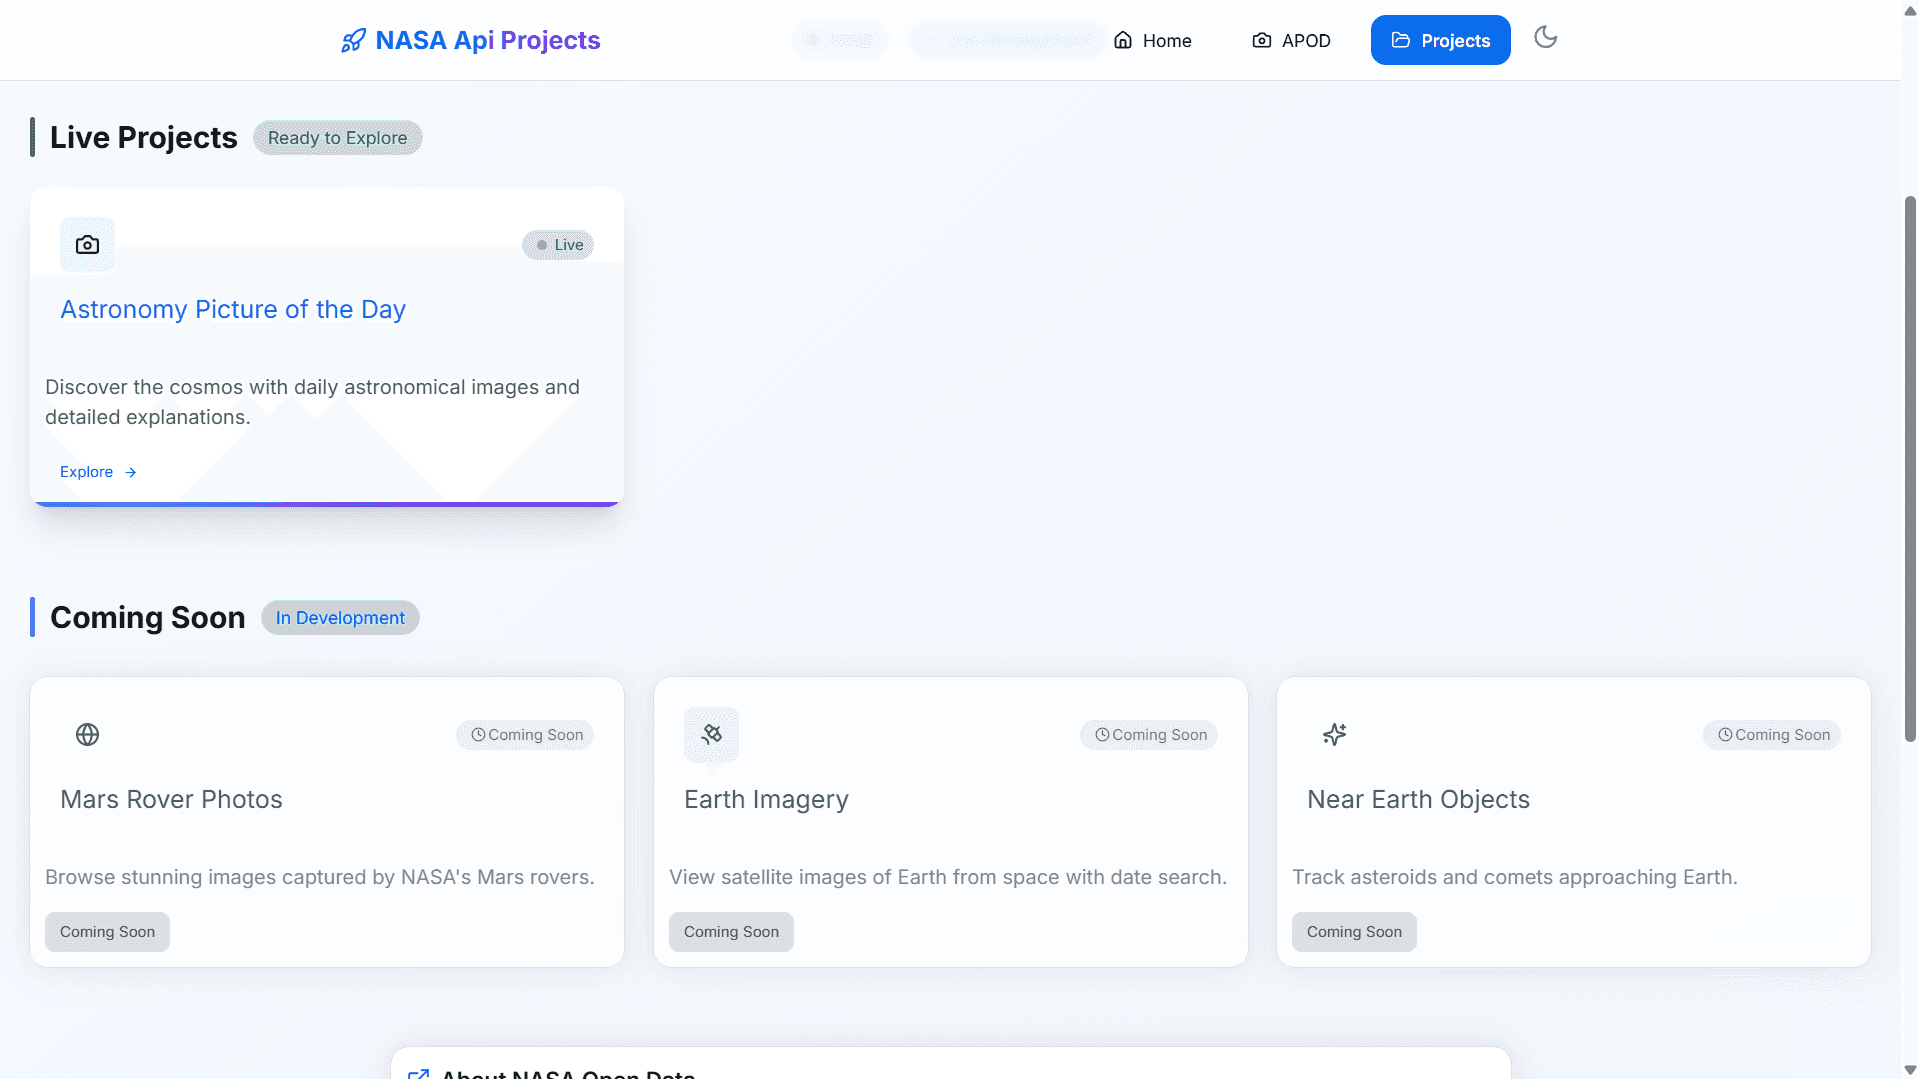Click Mars Rover Photos Coming Soon clock badge
This screenshot has width=1919, height=1079.
pyautogui.click(x=525, y=735)
